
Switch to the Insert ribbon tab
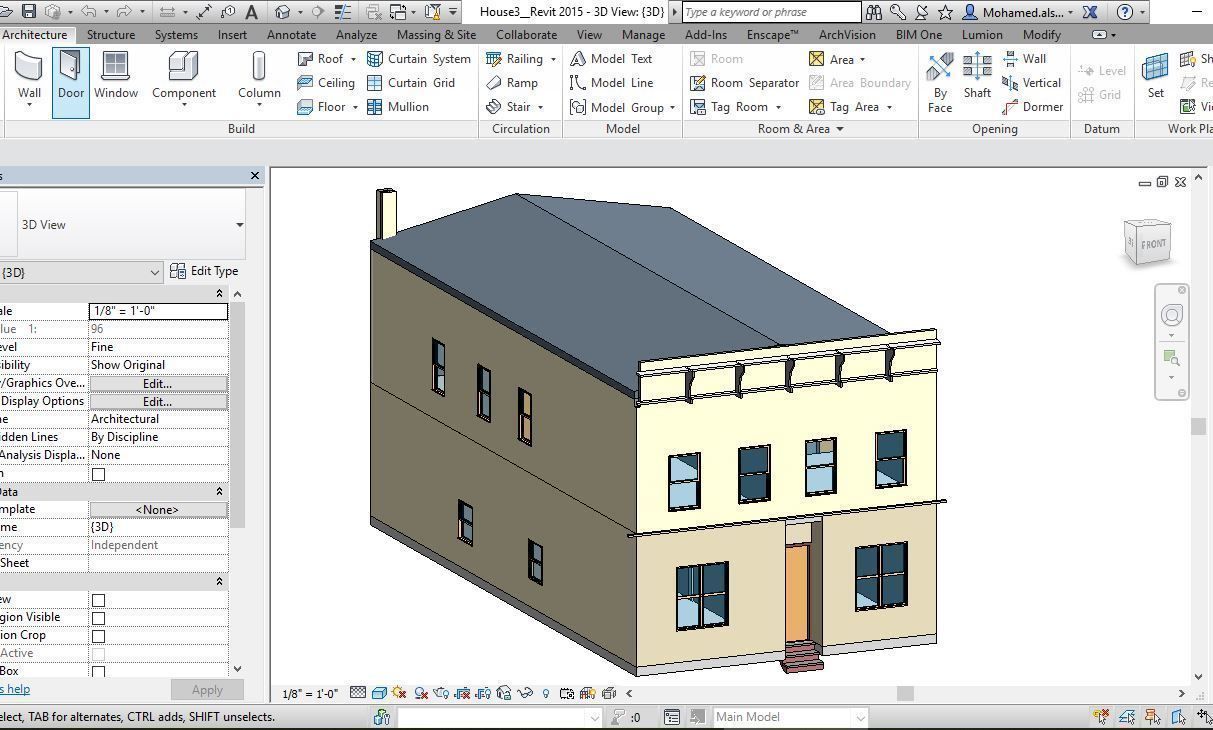pyautogui.click(x=232, y=34)
